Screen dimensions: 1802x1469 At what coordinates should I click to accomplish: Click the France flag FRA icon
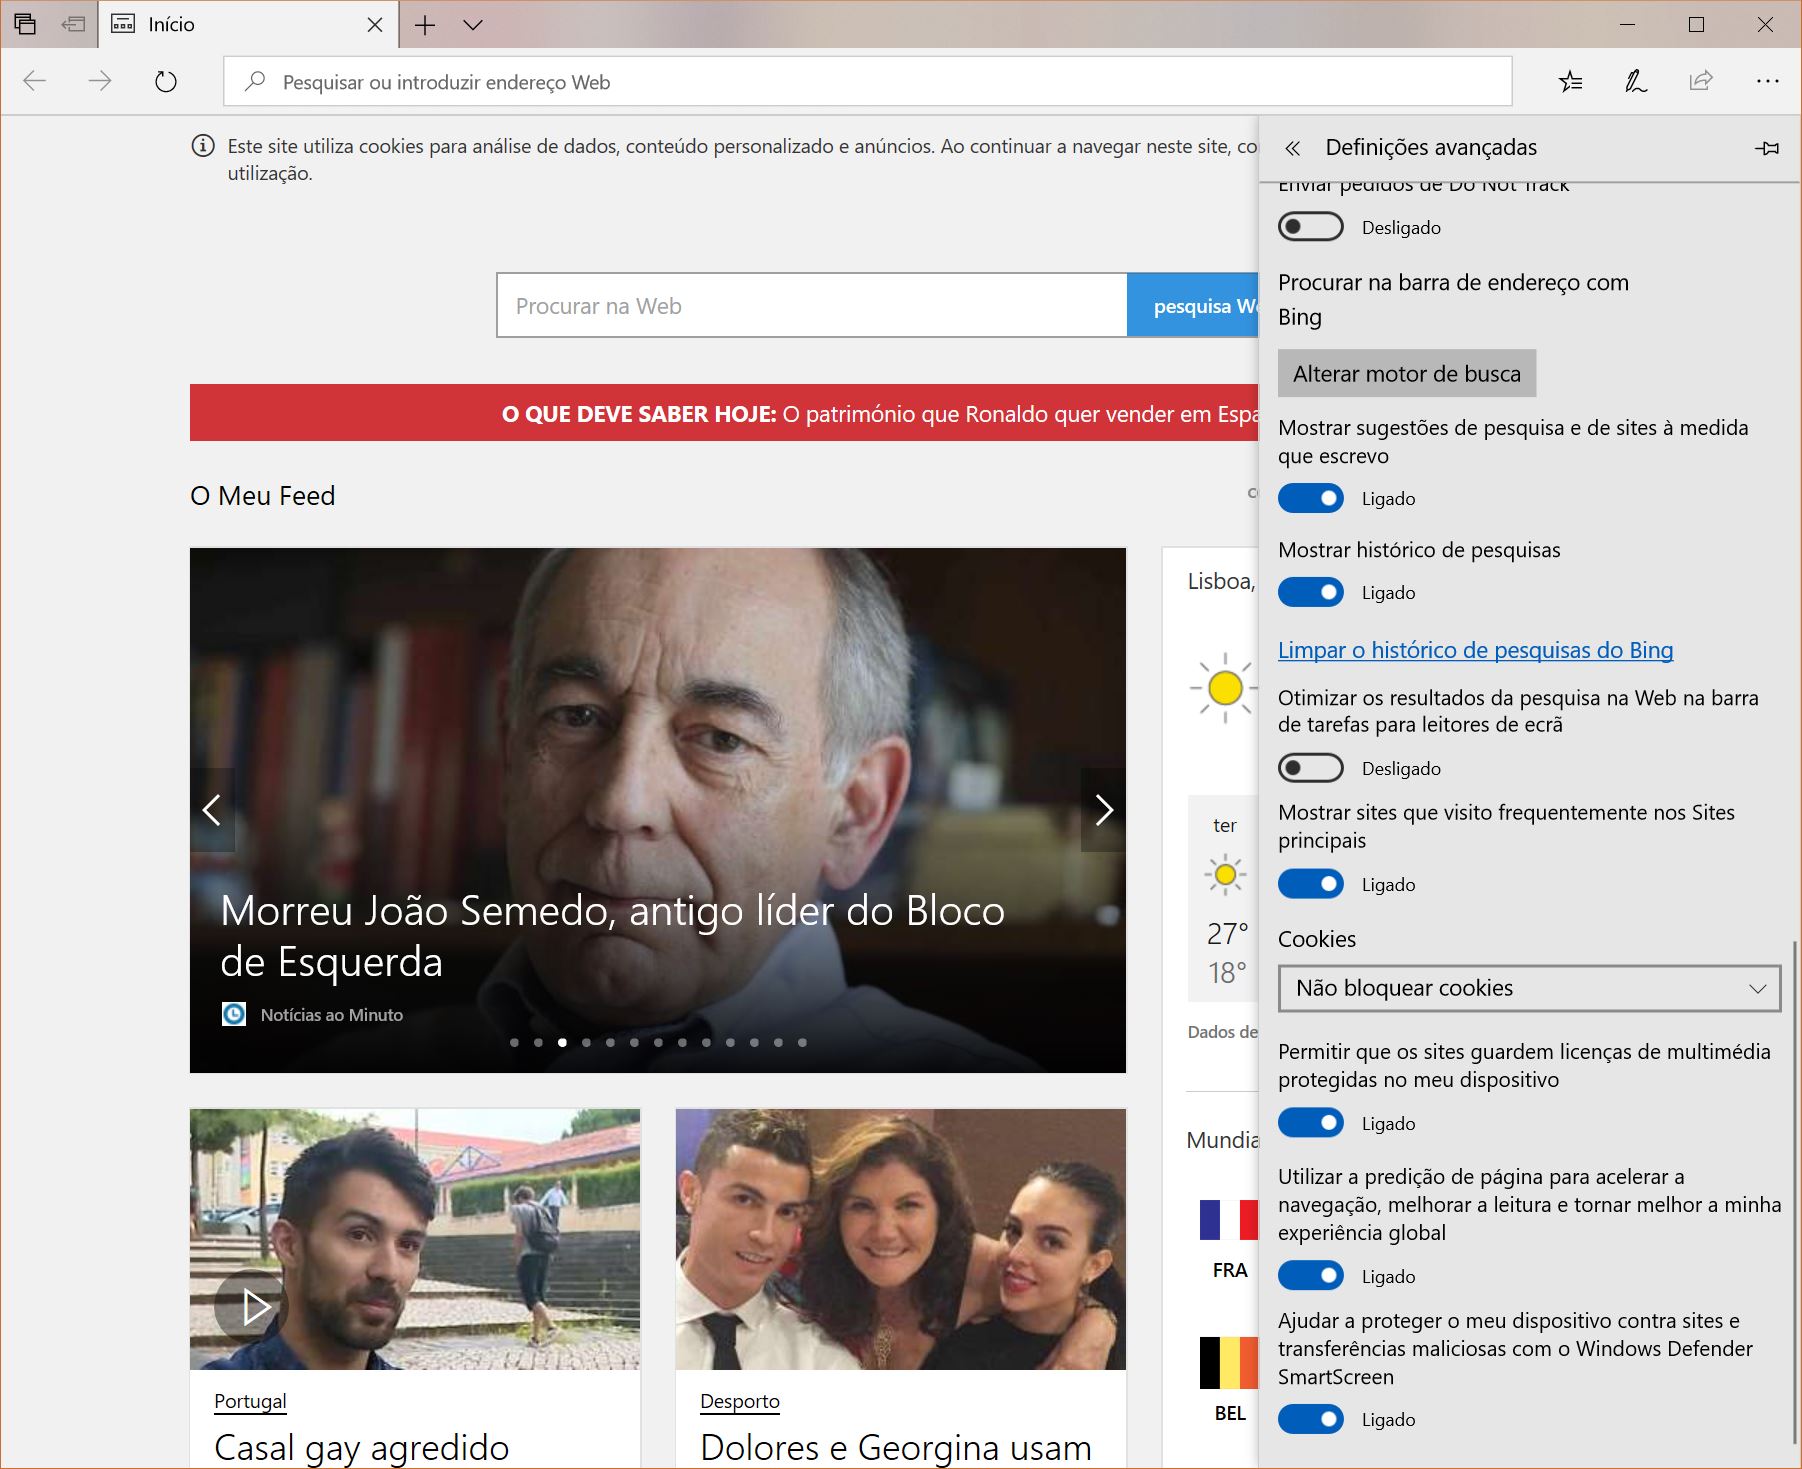(1229, 1220)
